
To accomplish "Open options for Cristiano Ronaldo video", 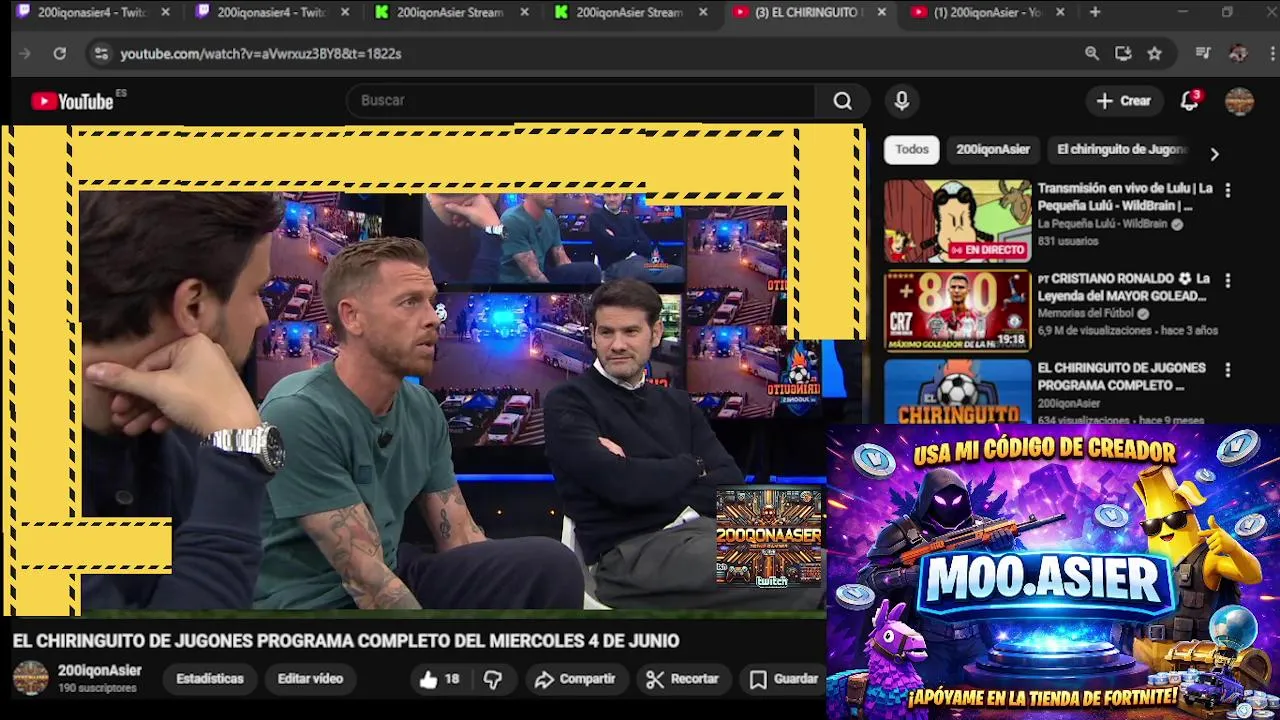I will coord(1228,280).
